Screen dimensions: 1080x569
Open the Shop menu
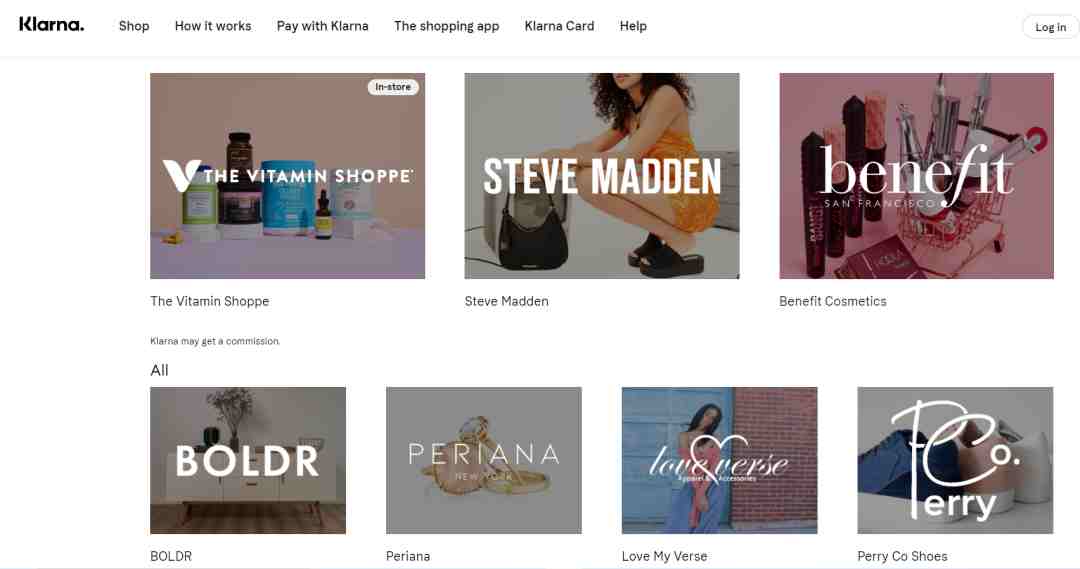point(134,26)
